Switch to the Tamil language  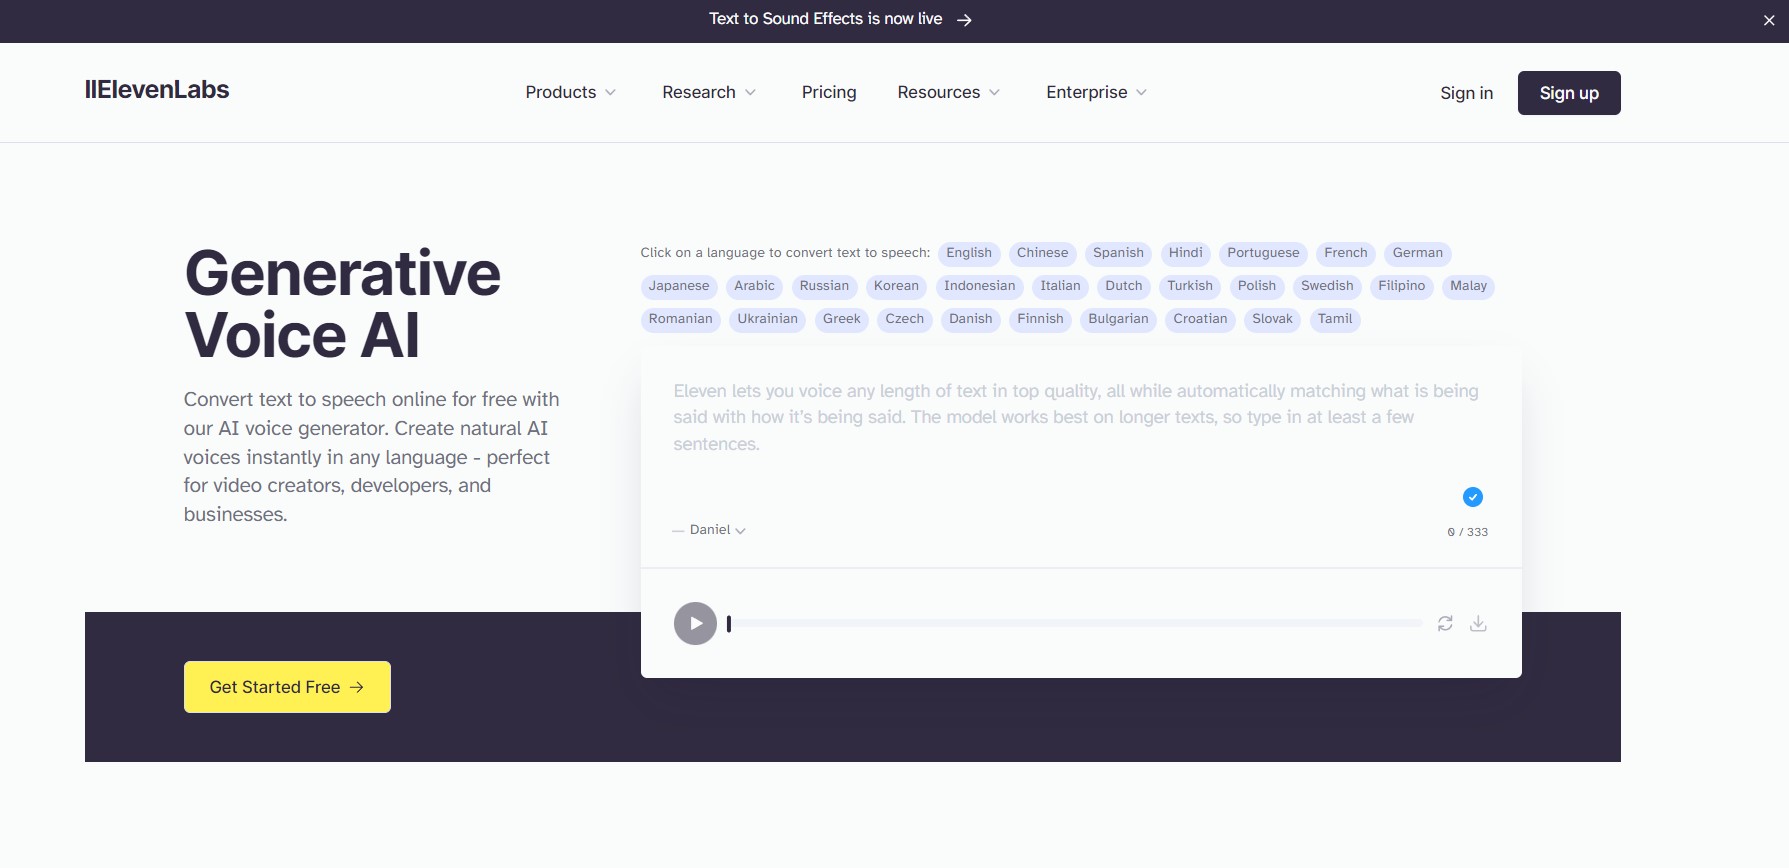[1335, 319]
